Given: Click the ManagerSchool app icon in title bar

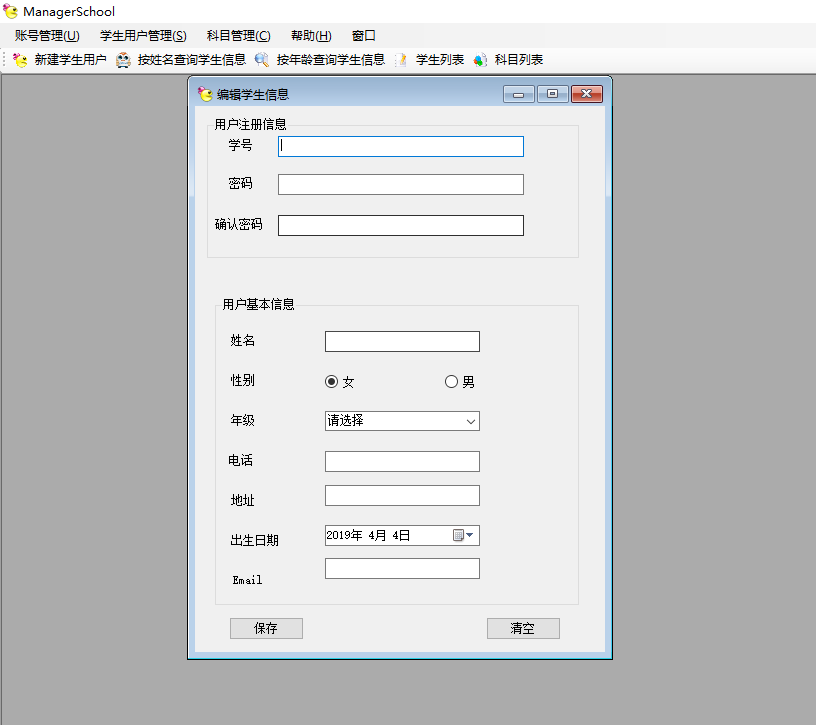Looking at the screenshot, I should coord(11,12).
